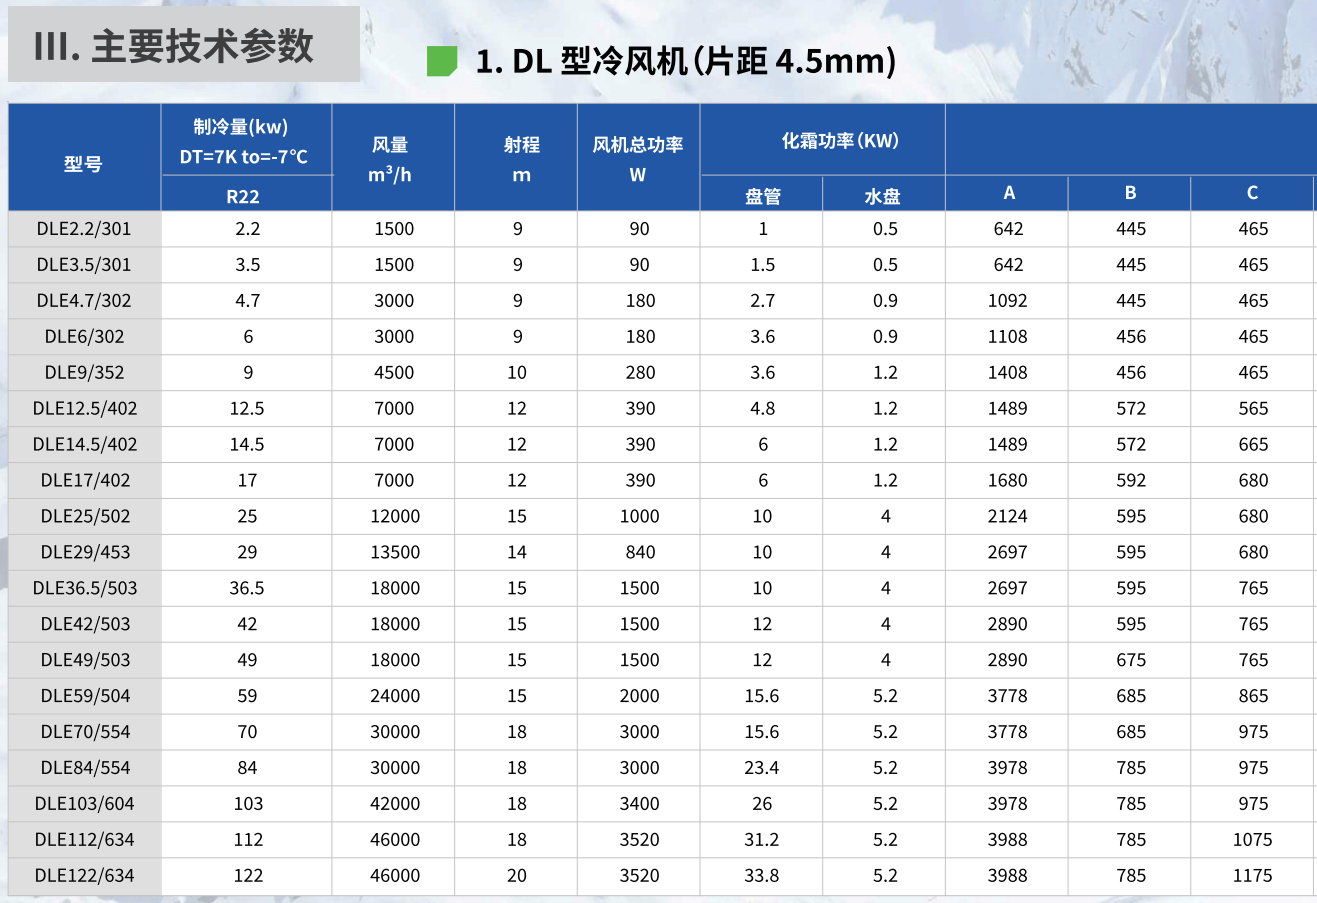The height and width of the screenshot is (903, 1317).
Task: Click the green square bullet icon
Action: pyautogui.click(x=440, y=60)
